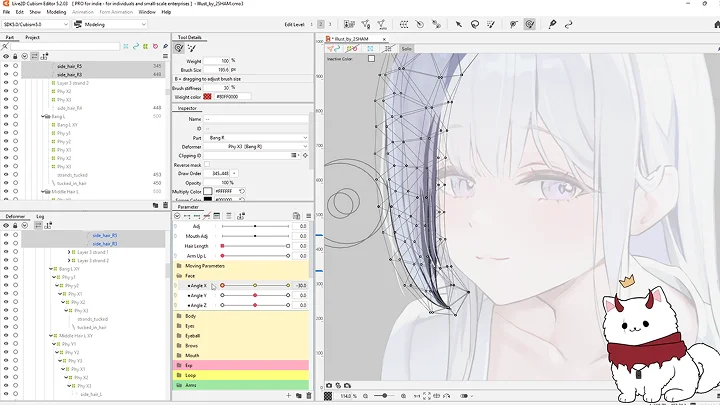Click the home icon at toolbar right

717,24
